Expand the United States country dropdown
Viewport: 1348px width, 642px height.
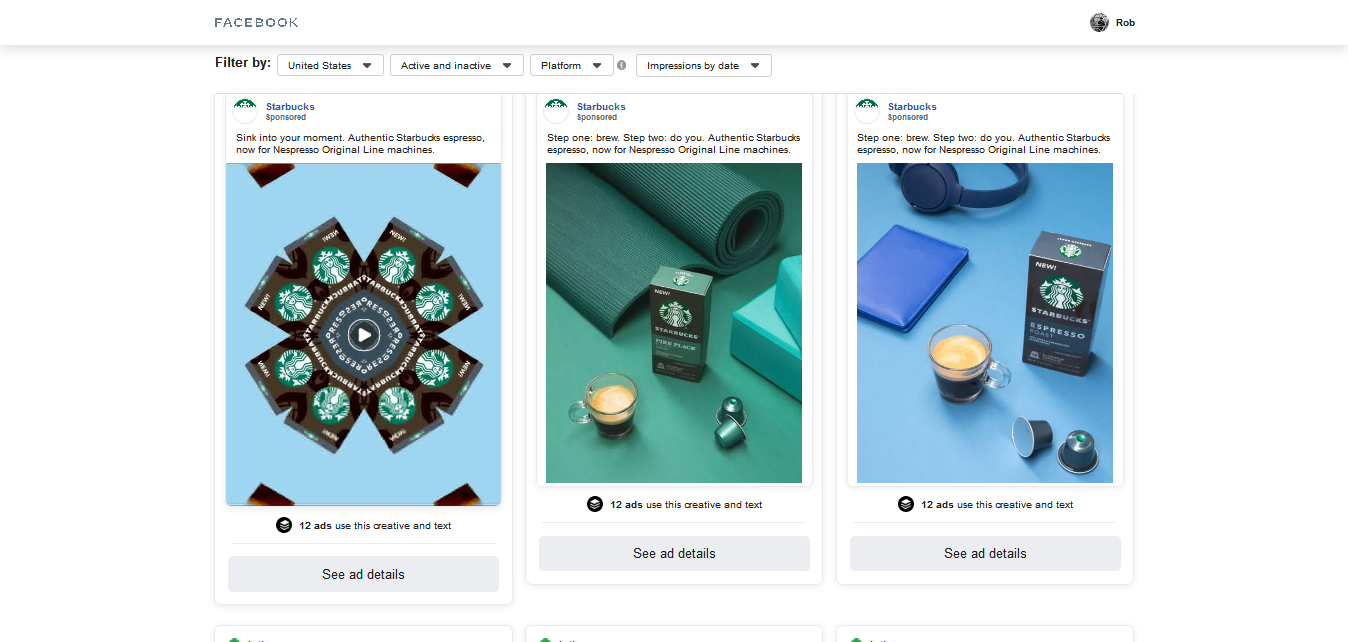330,65
